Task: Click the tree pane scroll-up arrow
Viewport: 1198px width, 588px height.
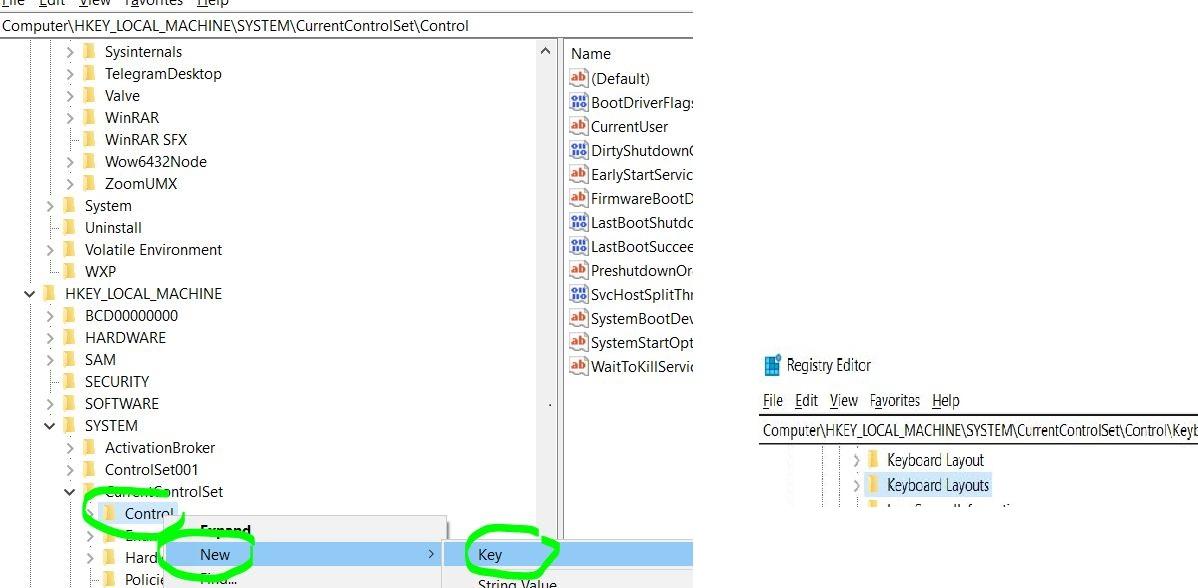Action: (x=546, y=51)
